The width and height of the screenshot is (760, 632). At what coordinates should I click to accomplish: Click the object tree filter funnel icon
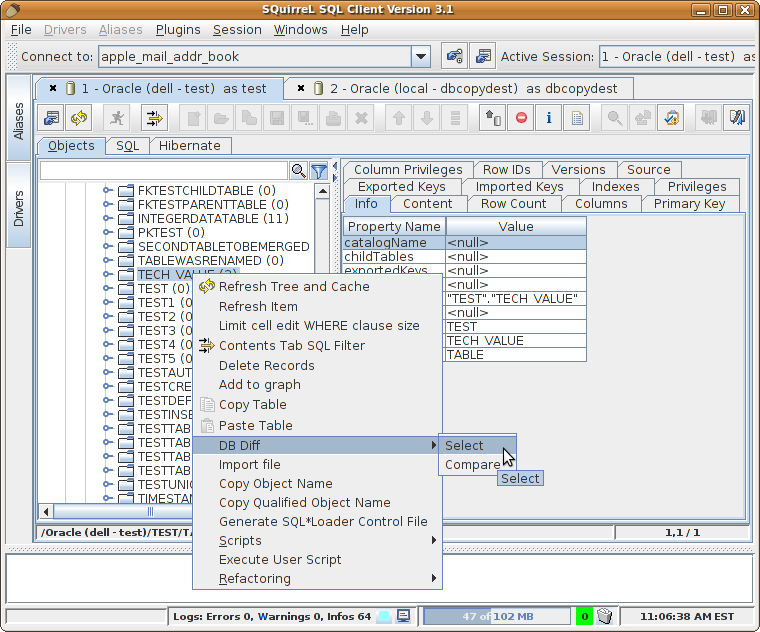(319, 171)
